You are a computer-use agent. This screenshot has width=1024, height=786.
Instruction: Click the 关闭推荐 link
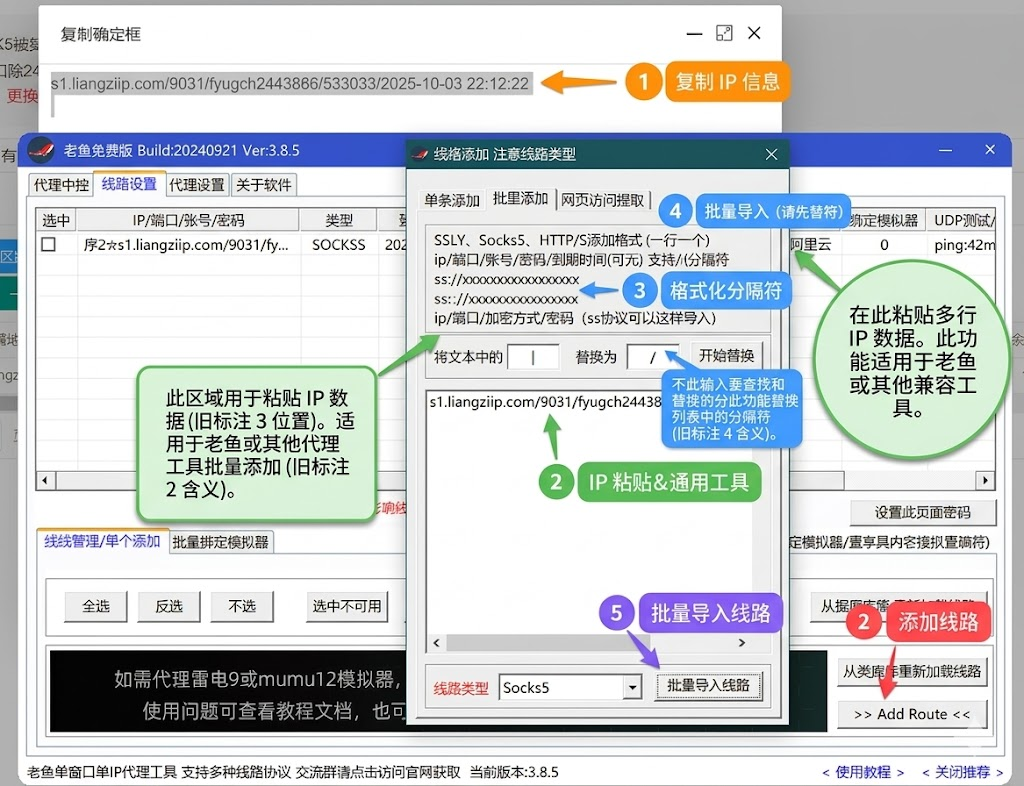(x=963, y=772)
